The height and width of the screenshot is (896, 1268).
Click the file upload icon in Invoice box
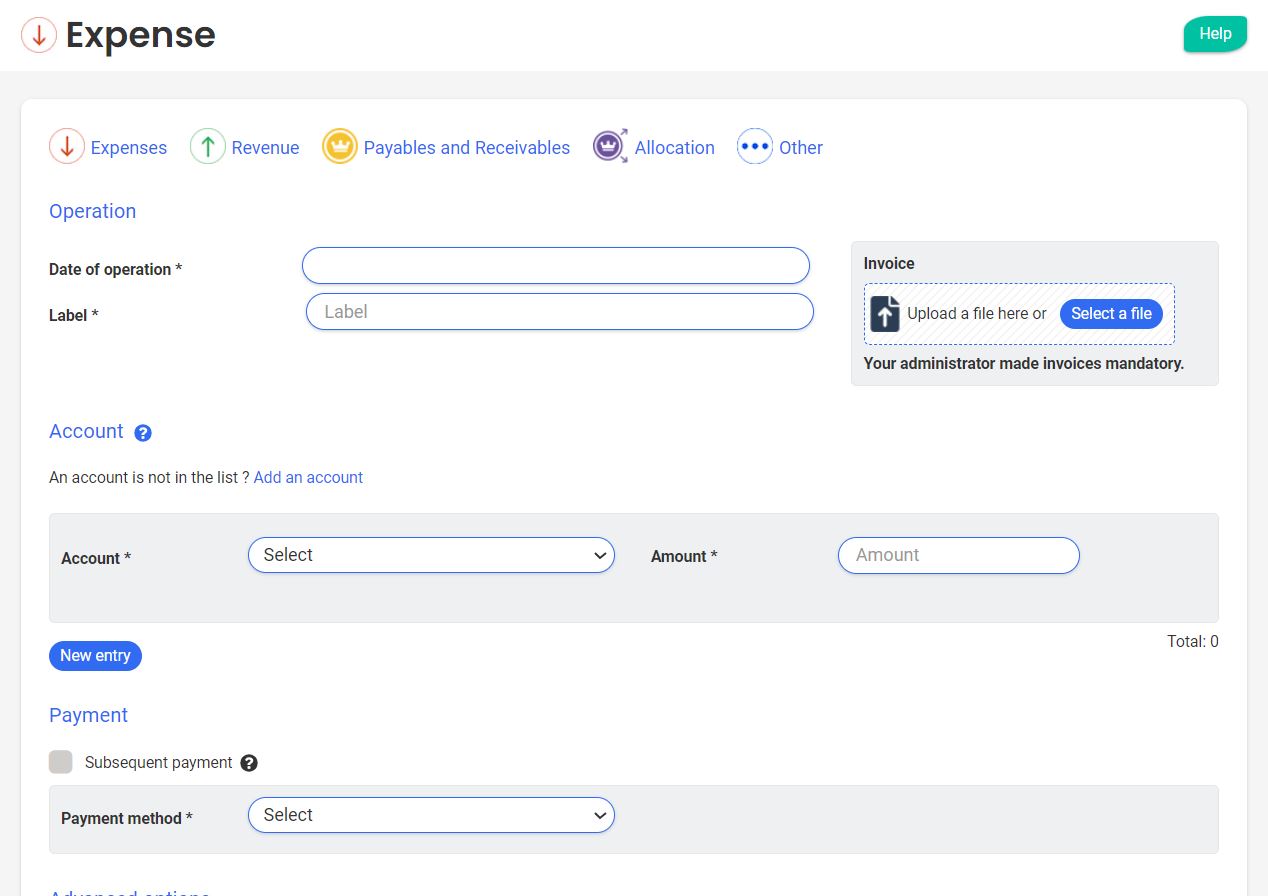point(885,313)
